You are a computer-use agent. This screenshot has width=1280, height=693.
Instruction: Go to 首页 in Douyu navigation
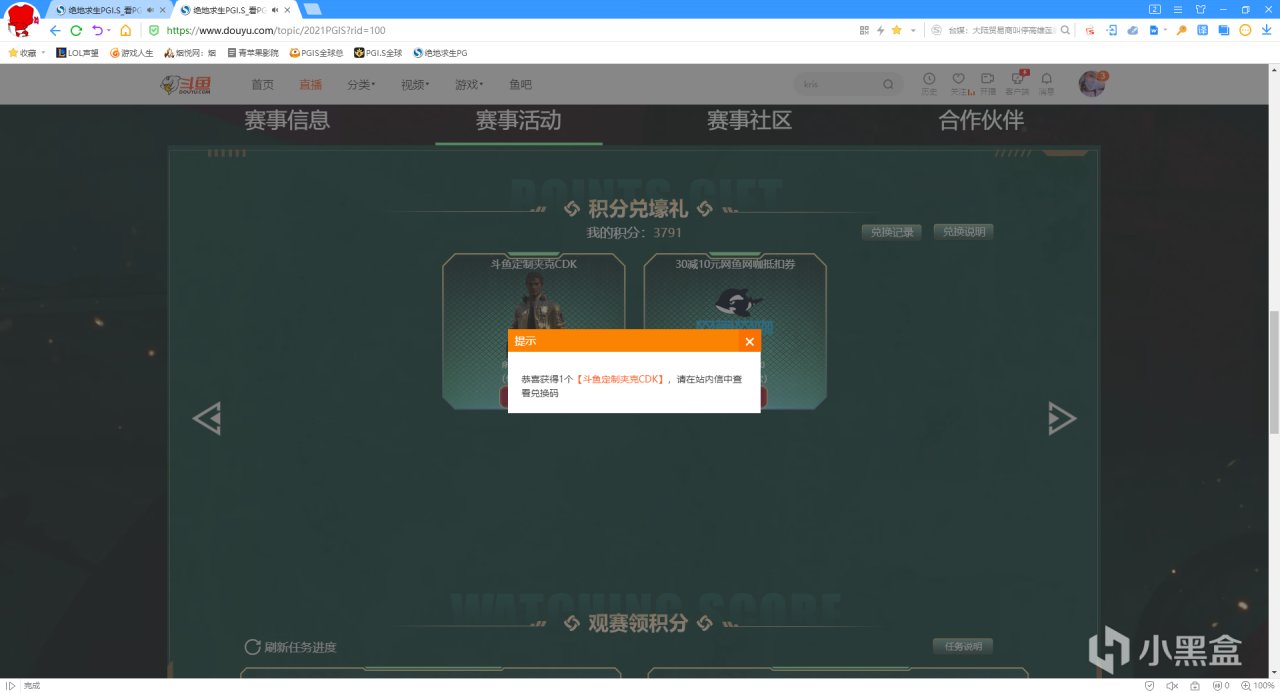pos(262,85)
